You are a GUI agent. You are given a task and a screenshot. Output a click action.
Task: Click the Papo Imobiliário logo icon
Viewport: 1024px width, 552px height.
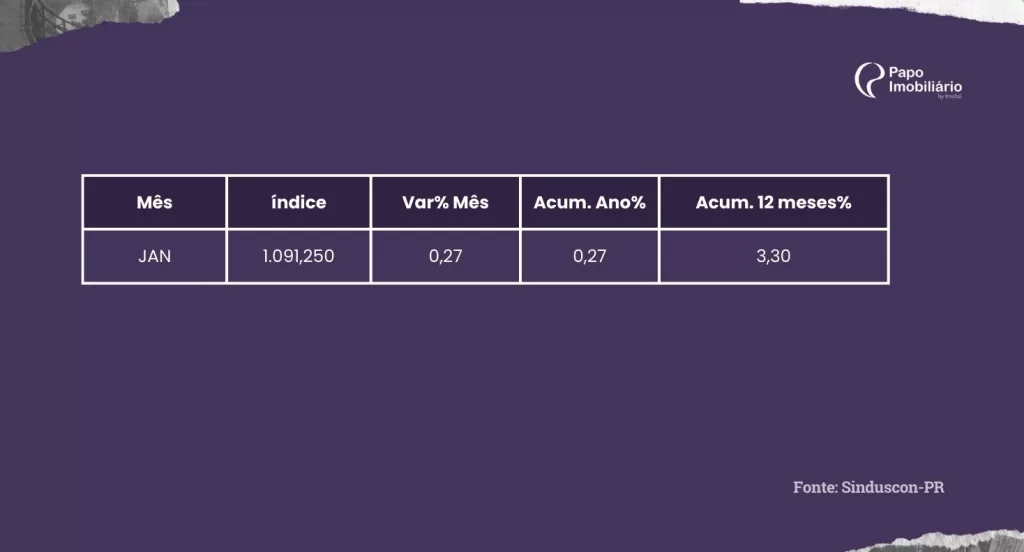pyautogui.click(x=869, y=80)
